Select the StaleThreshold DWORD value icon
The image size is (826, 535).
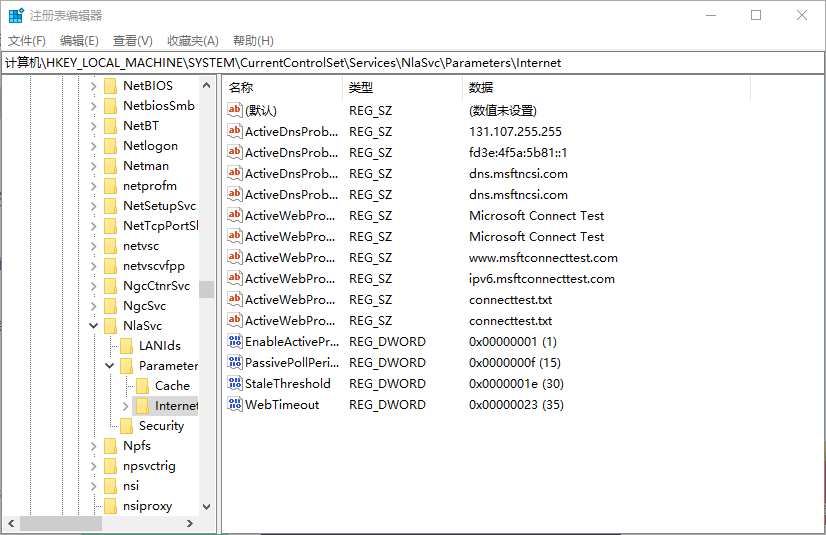(x=235, y=384)
